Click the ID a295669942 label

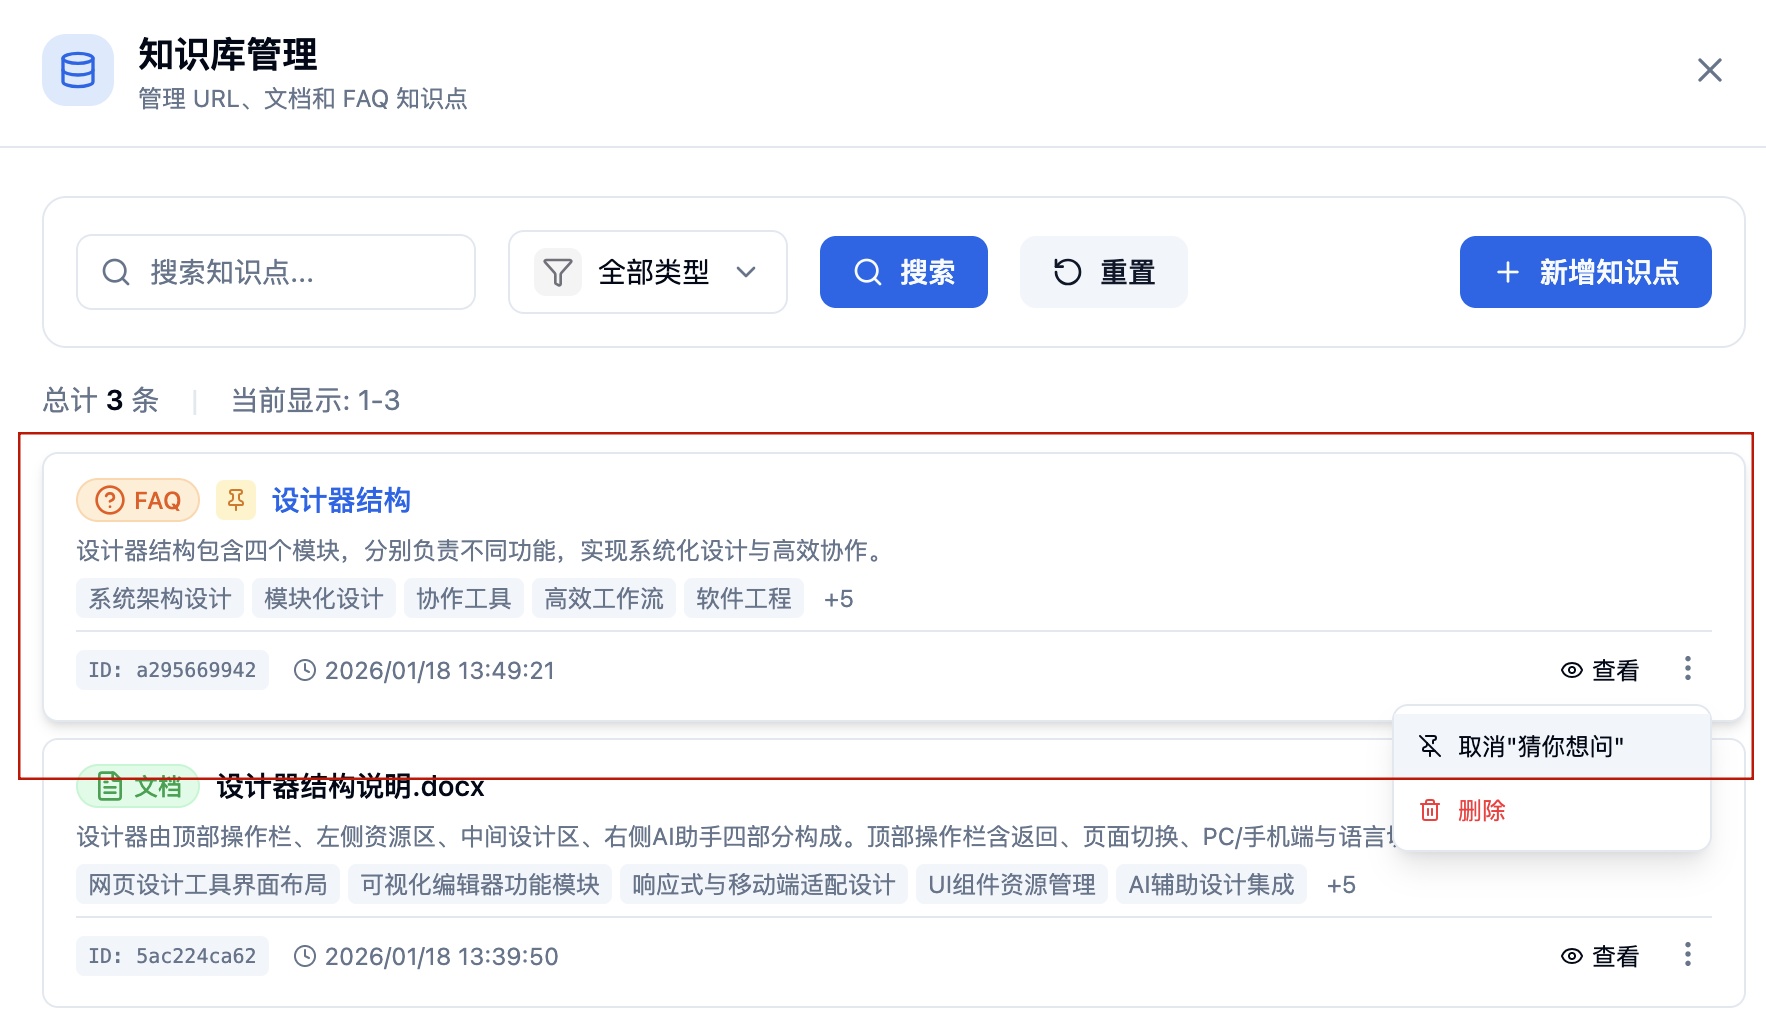click(x=172, y=670)
